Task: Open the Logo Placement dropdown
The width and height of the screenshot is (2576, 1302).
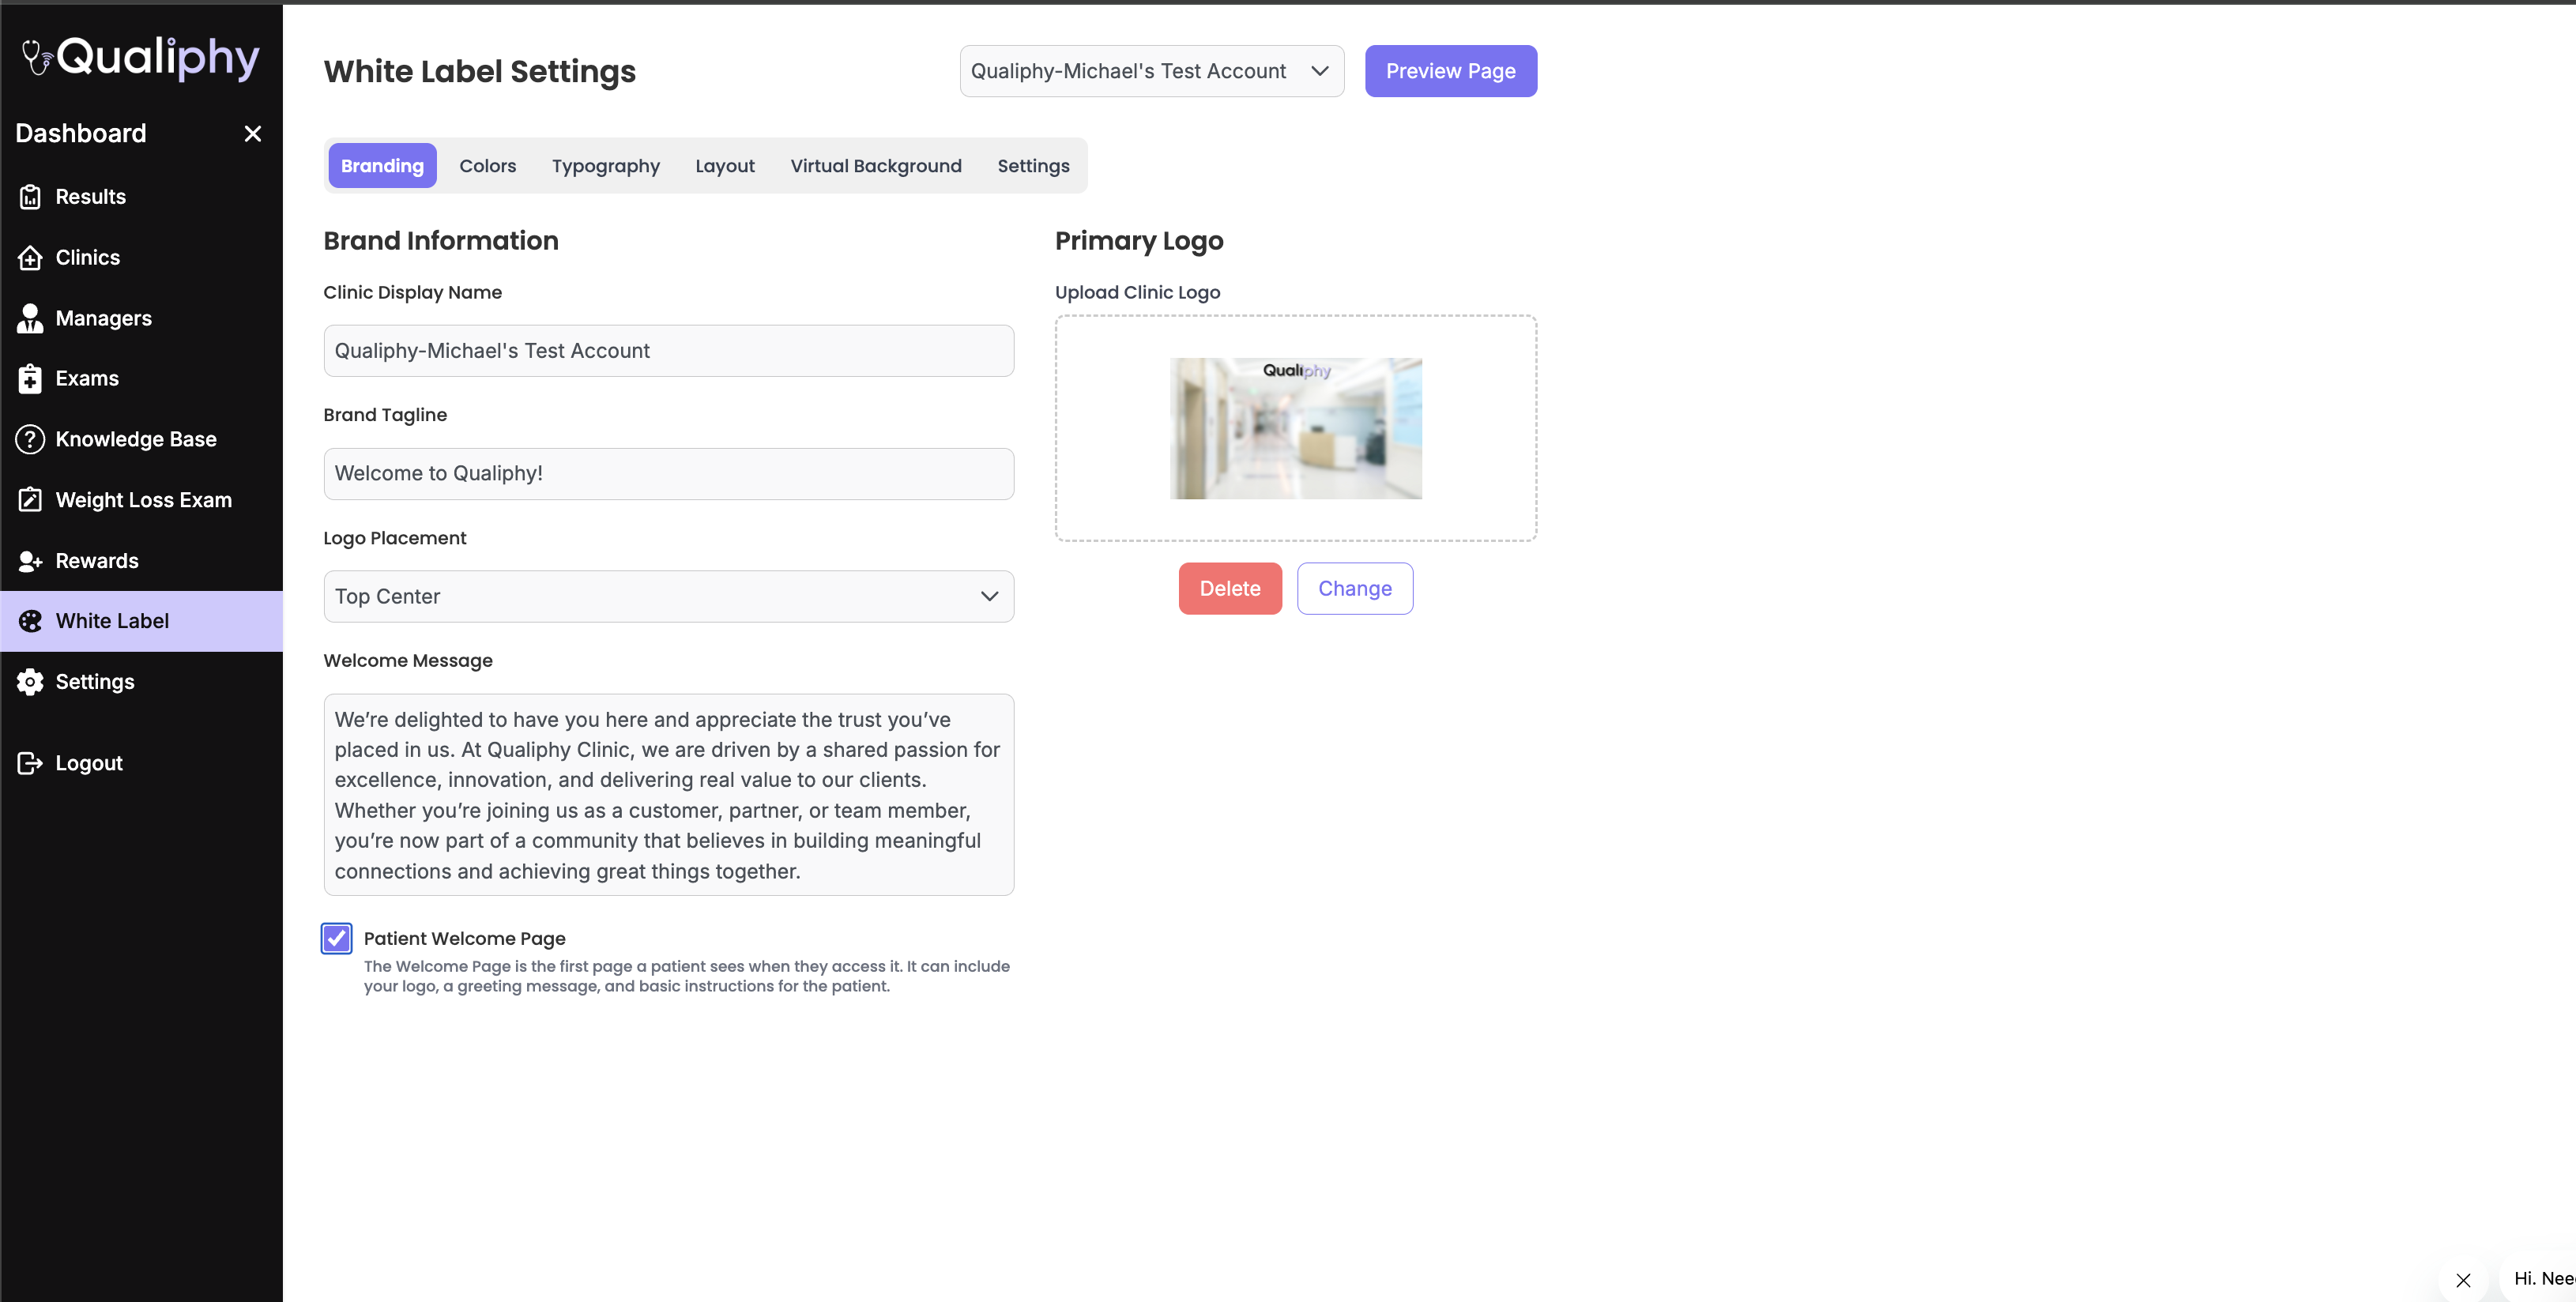Action: click(x=669, y=597)
